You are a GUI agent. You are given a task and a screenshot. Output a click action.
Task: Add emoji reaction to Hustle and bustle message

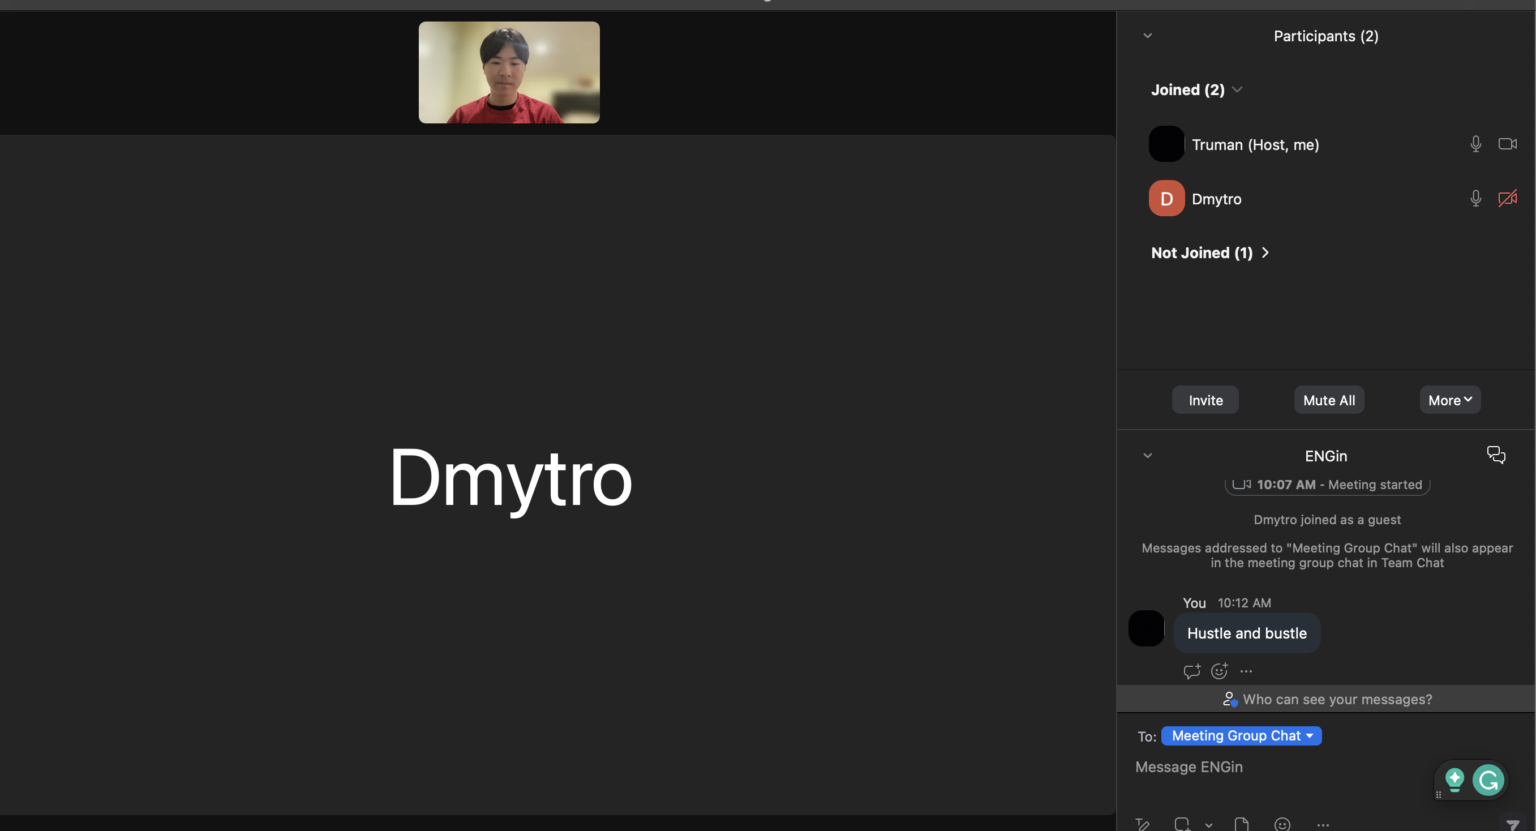[1219, 671]
